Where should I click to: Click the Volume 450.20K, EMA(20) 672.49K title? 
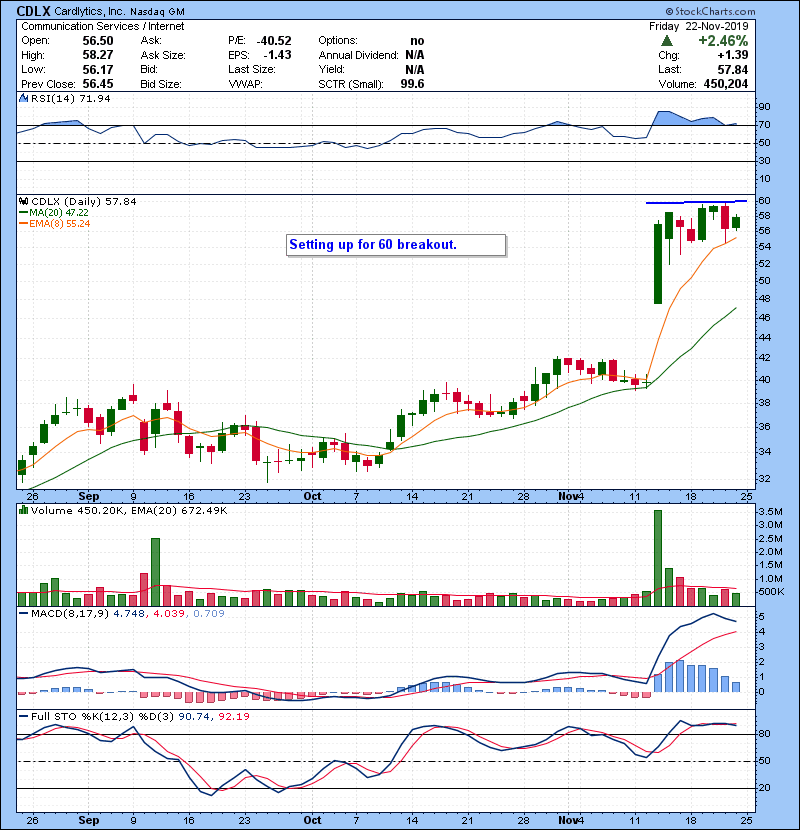[x=129, y=510]
